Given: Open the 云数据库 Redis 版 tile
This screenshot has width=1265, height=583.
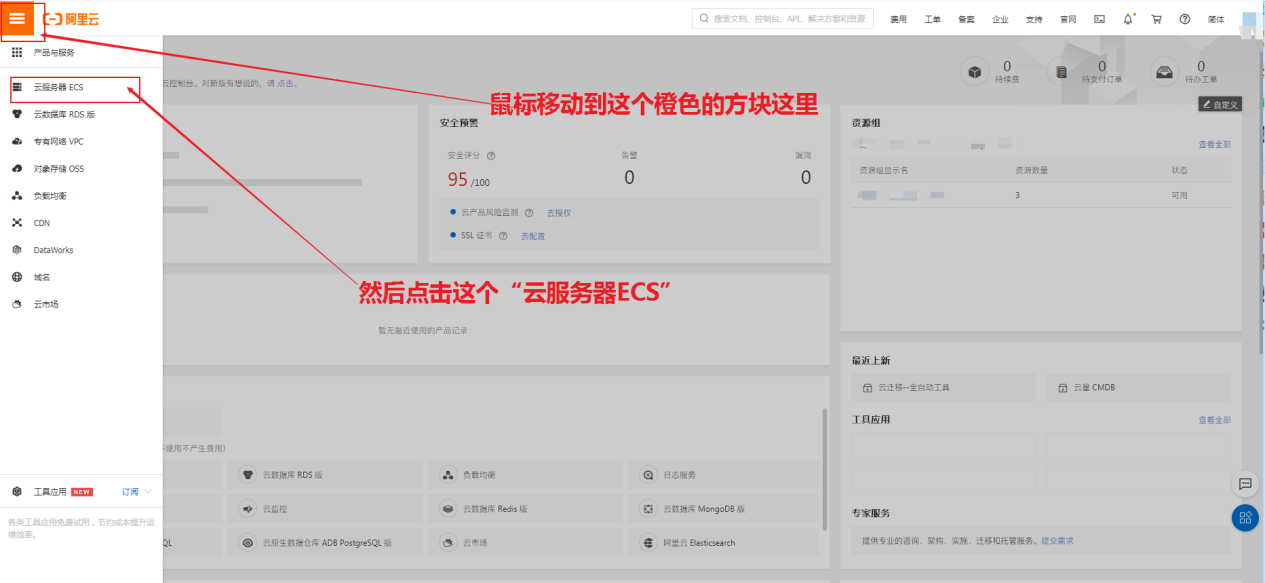Looking at the screenshot, I should click(x=526, y=509).
